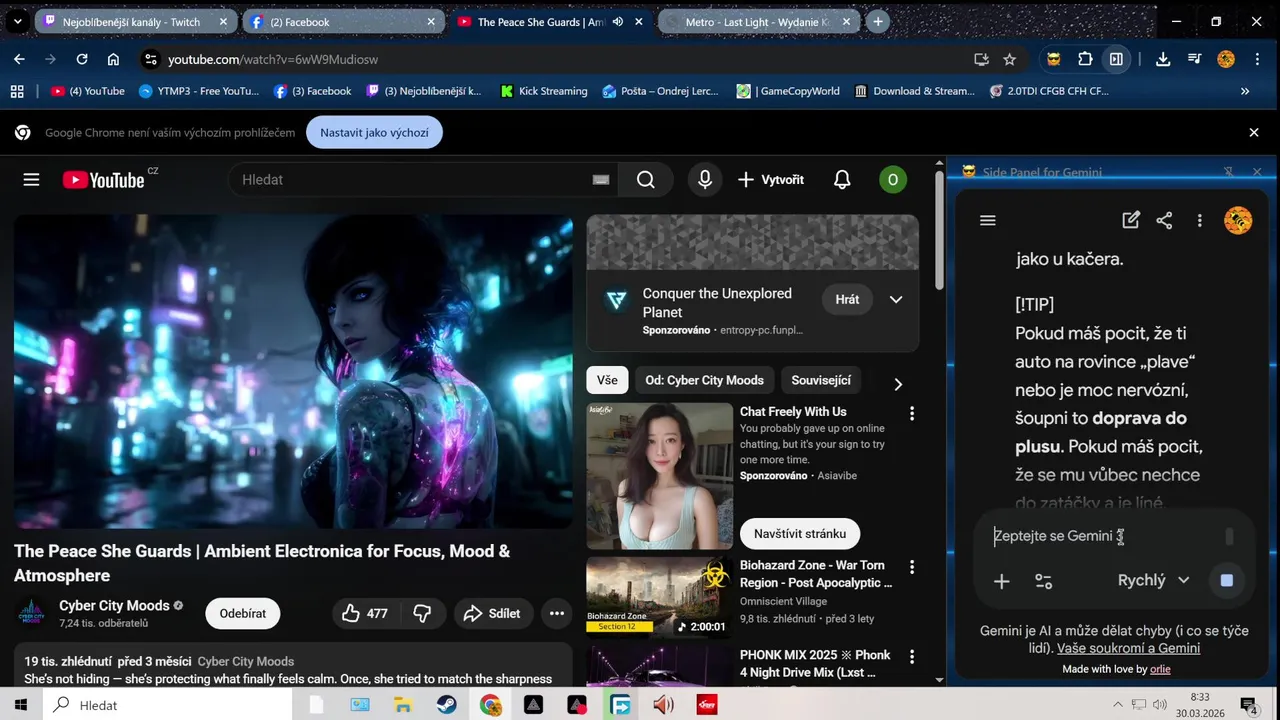Show more bookmarks with the double arrow
Image resolution: width=1280 pixels, height=720 pixels.
click(x=1245, y=91)
